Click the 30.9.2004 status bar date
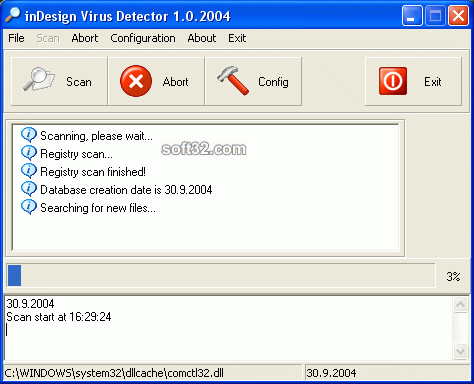Screen dimensions: 474x384 pyautogui.click(x=331, y=373)
